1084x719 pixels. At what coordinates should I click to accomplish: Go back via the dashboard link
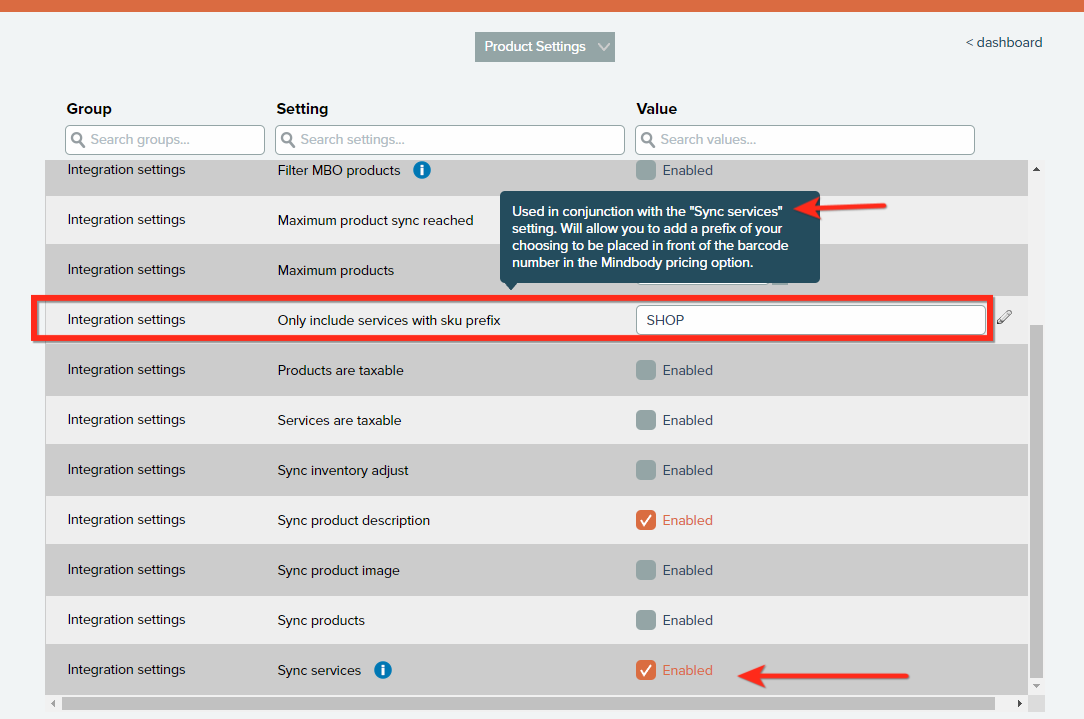pos(1004,43)
